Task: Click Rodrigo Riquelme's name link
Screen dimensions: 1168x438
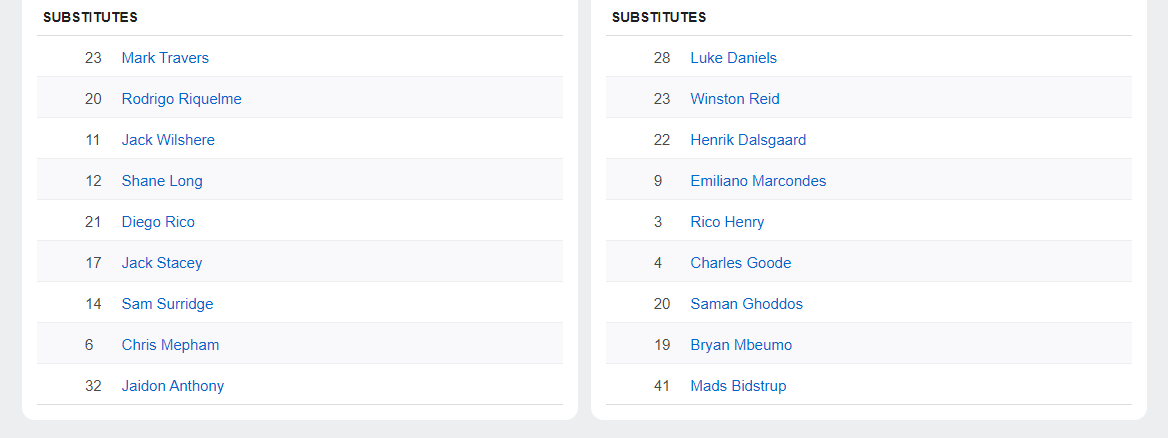Action: tap(181, 99)
